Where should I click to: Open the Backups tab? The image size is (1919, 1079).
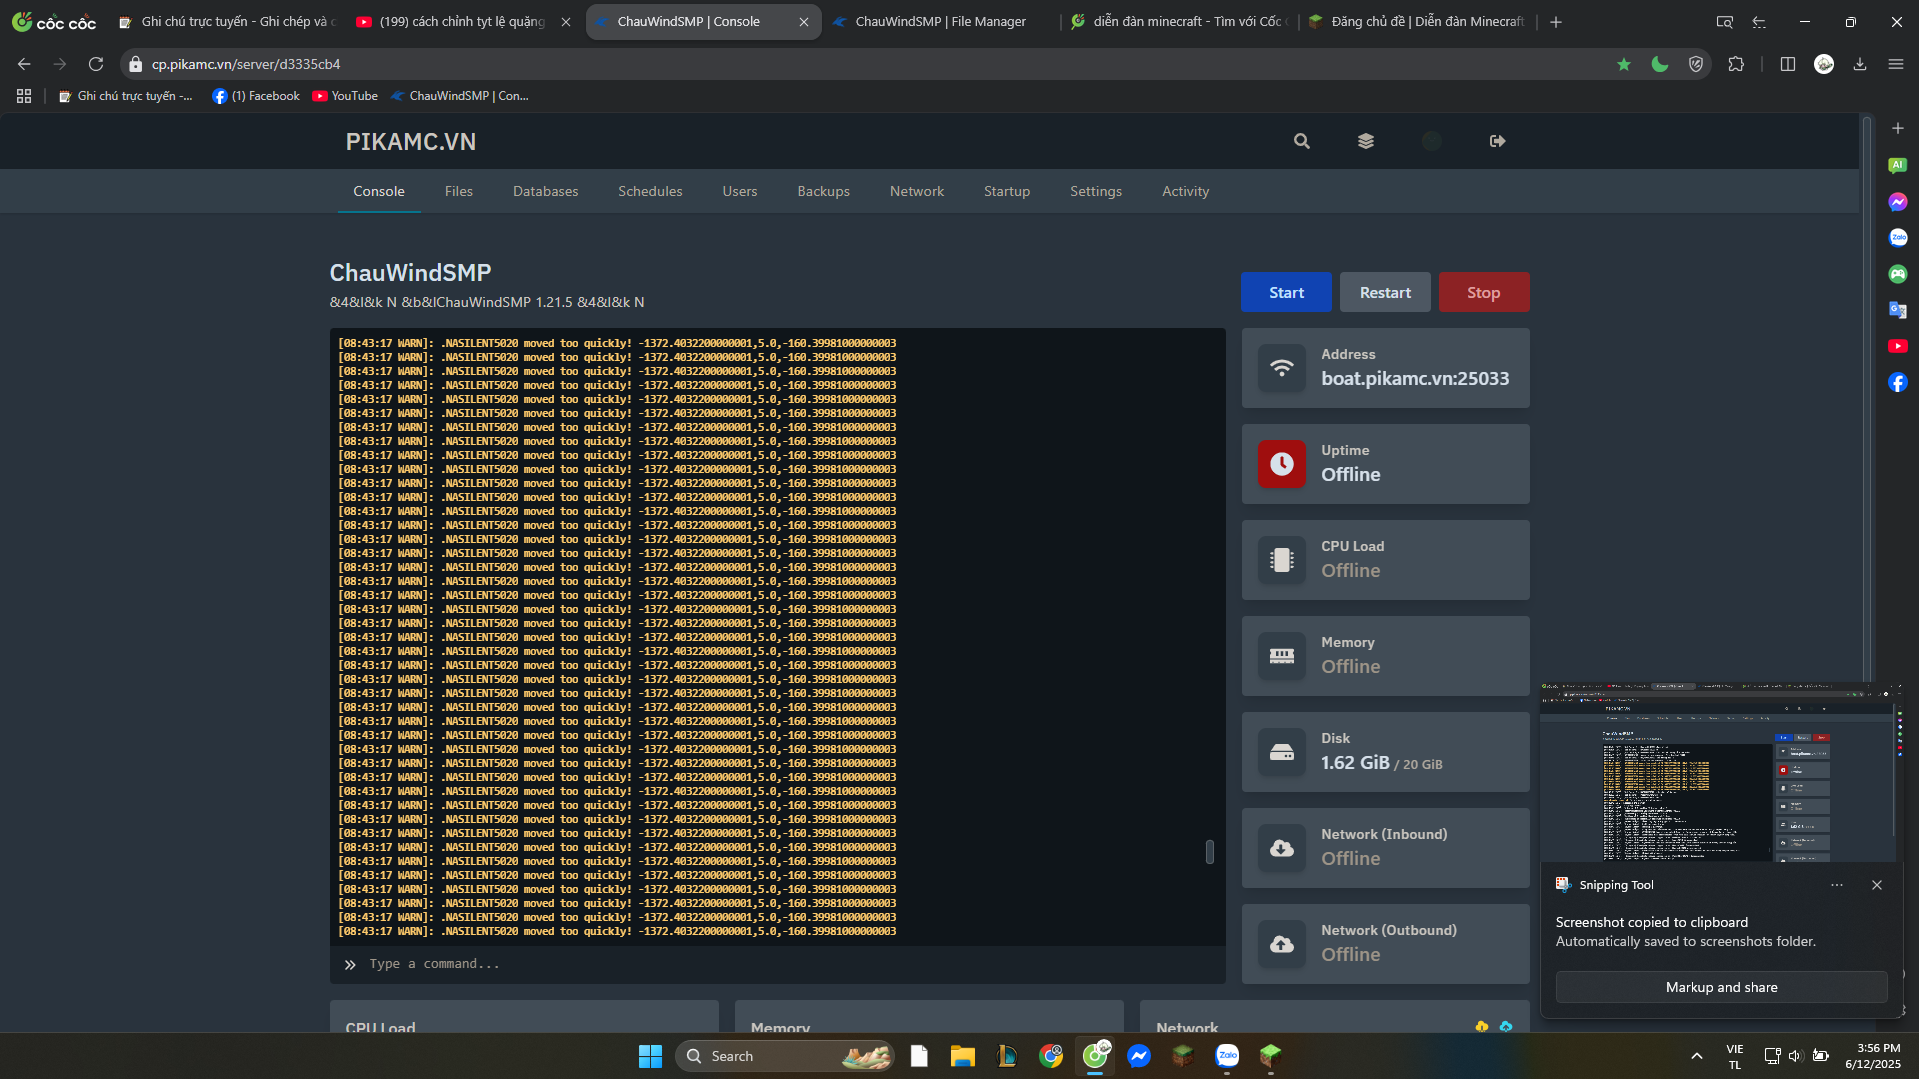824,191
